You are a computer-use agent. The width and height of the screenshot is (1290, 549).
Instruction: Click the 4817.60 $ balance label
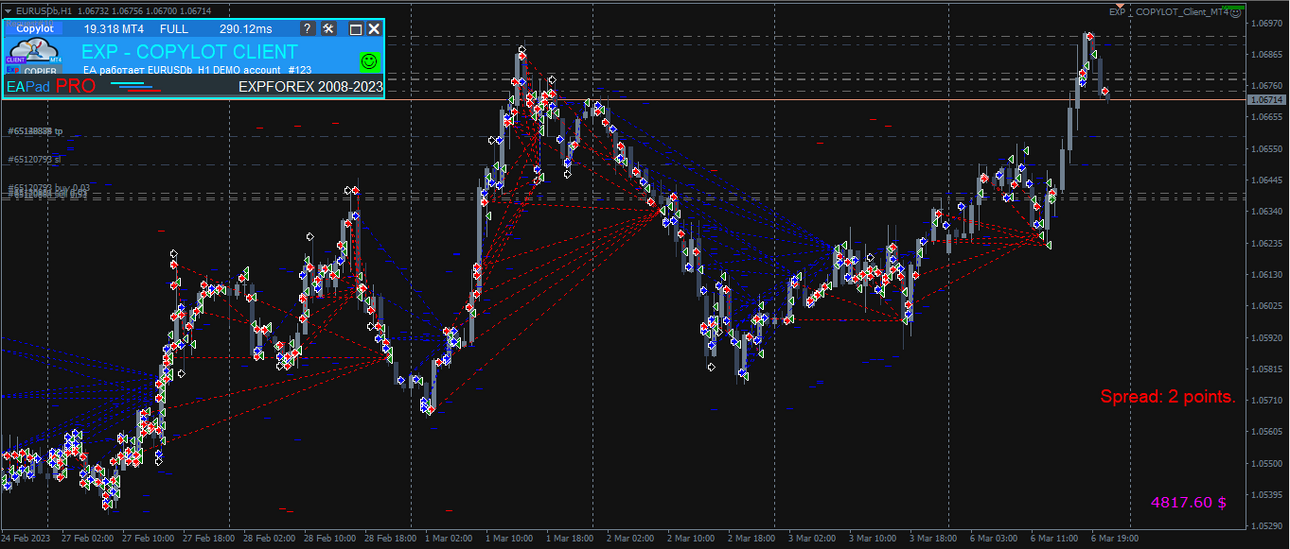pyautogui.click(x=1188, y=502)
